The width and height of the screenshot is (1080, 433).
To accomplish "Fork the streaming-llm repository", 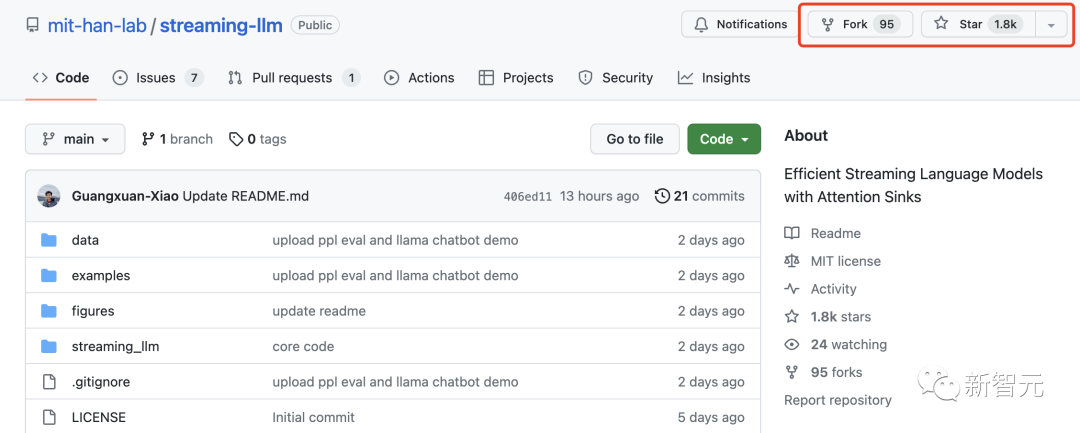I will pyautogui.click(x=857, y=24).
